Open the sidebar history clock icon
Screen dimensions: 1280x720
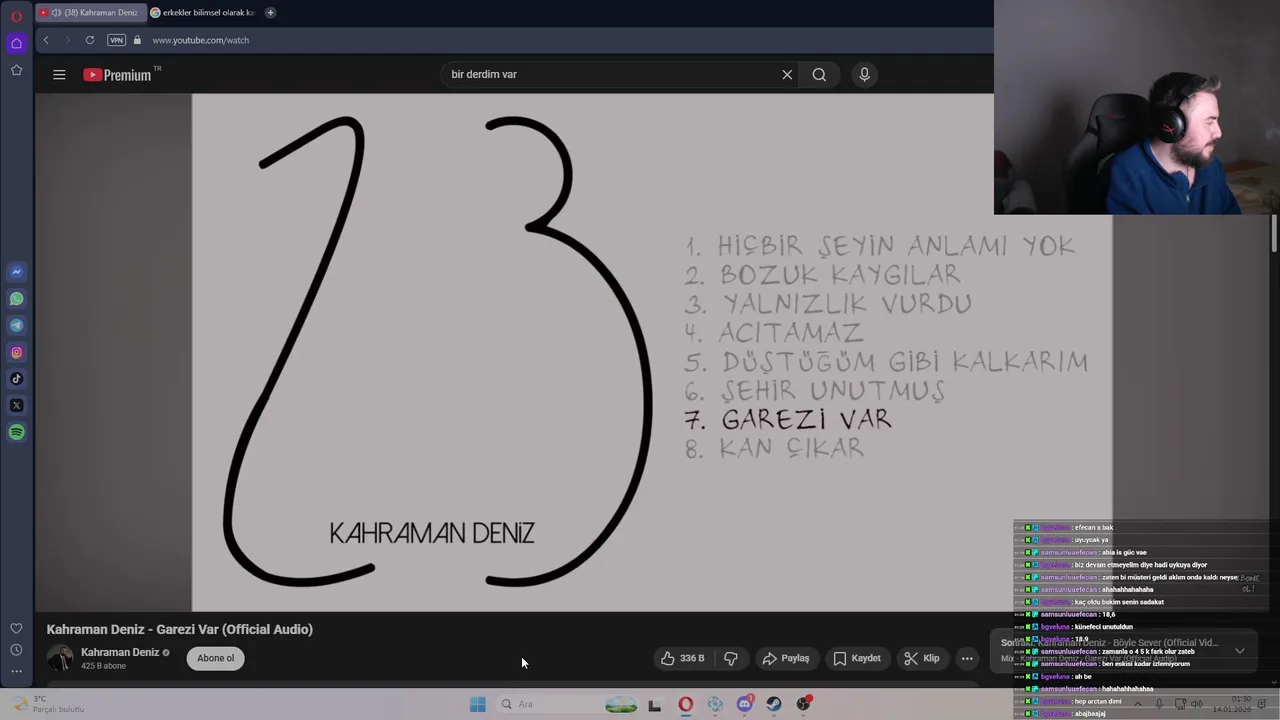tap(16, 650)
